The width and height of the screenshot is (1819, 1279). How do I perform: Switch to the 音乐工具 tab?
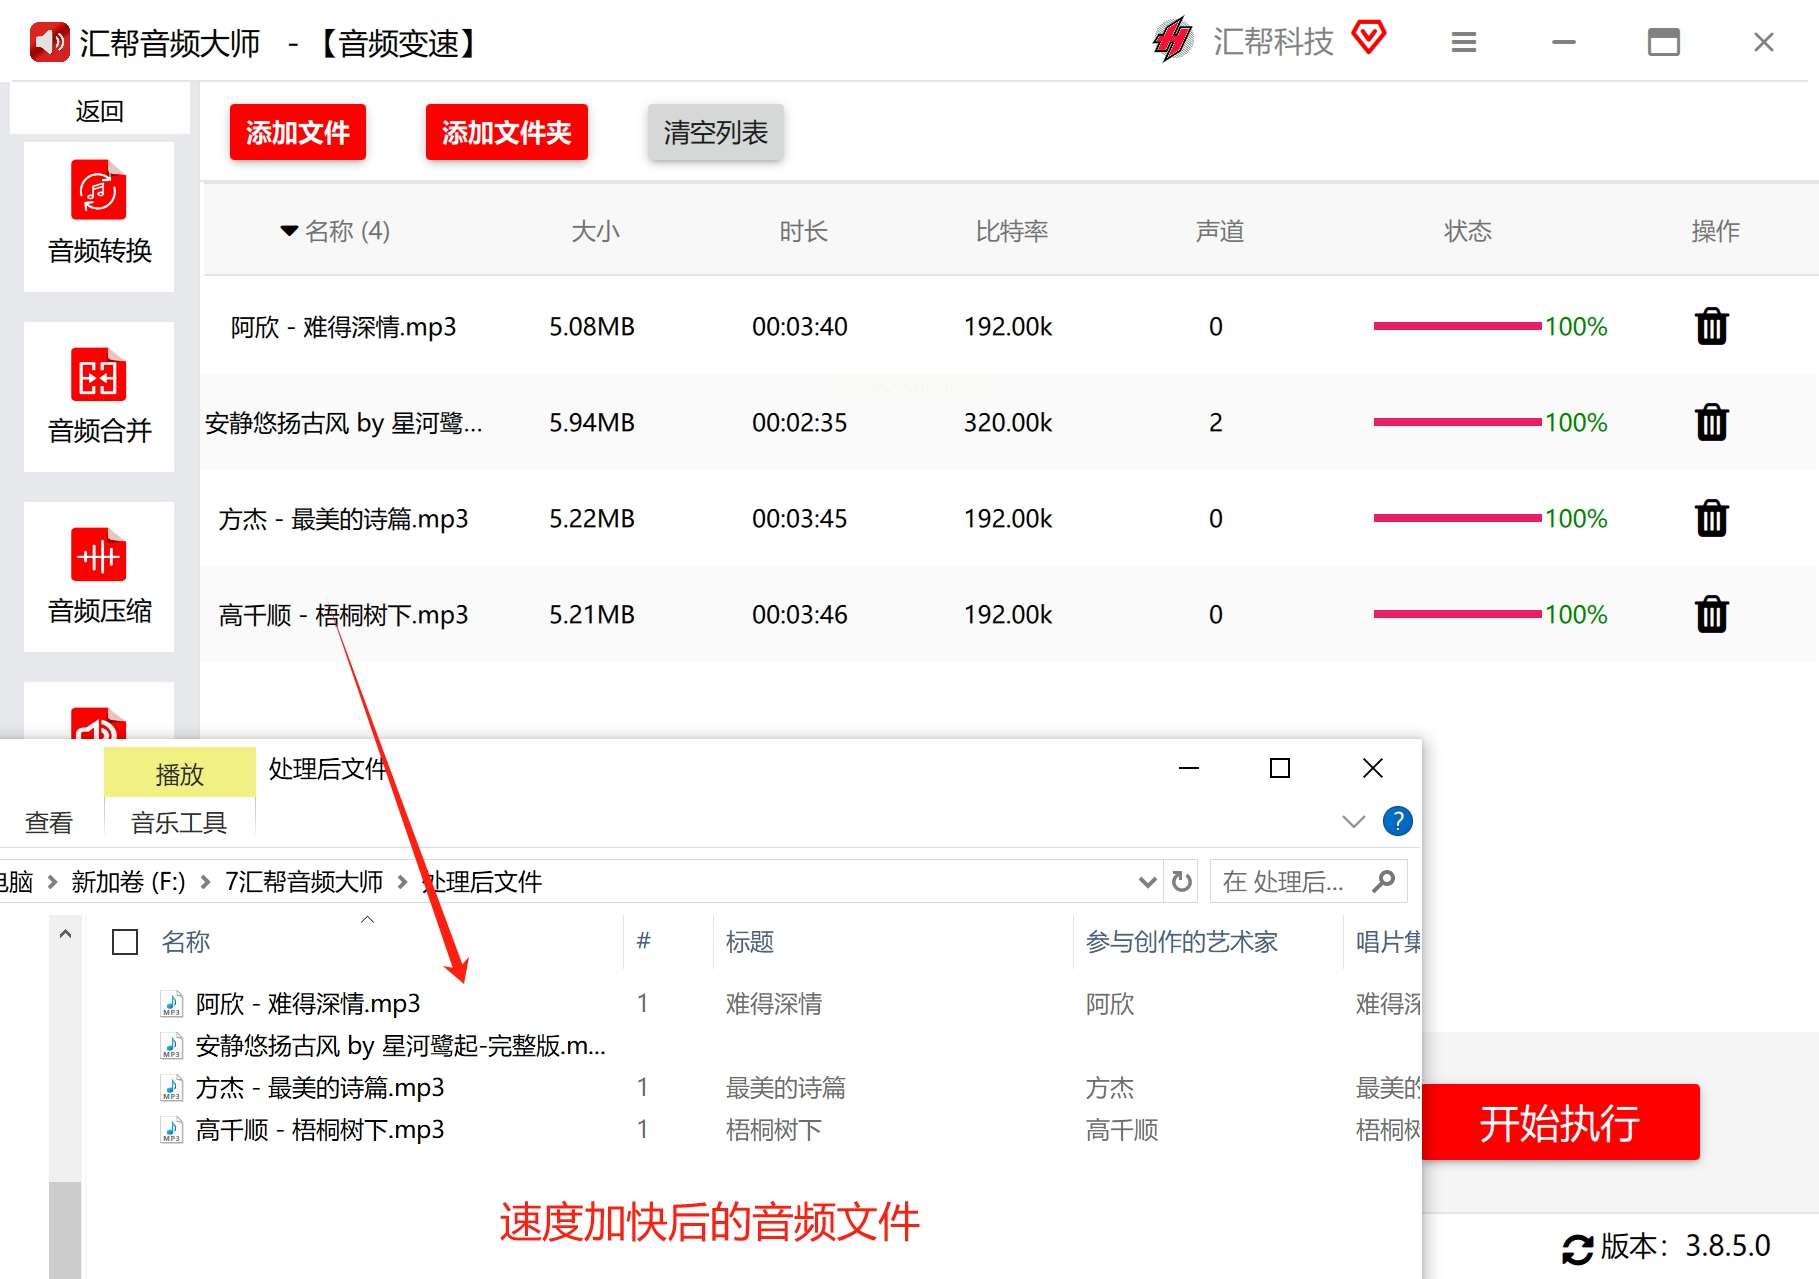tap(179, 822)
